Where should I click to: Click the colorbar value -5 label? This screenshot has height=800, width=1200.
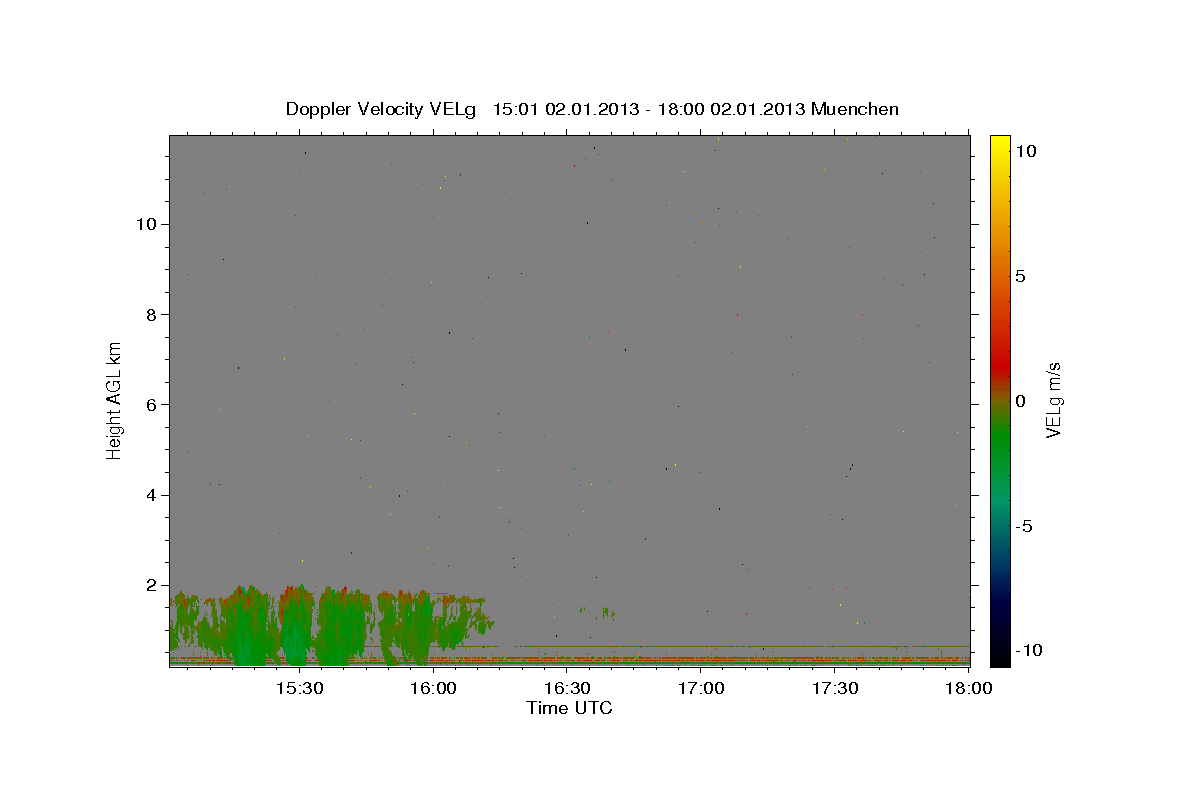click(1025, 526)
